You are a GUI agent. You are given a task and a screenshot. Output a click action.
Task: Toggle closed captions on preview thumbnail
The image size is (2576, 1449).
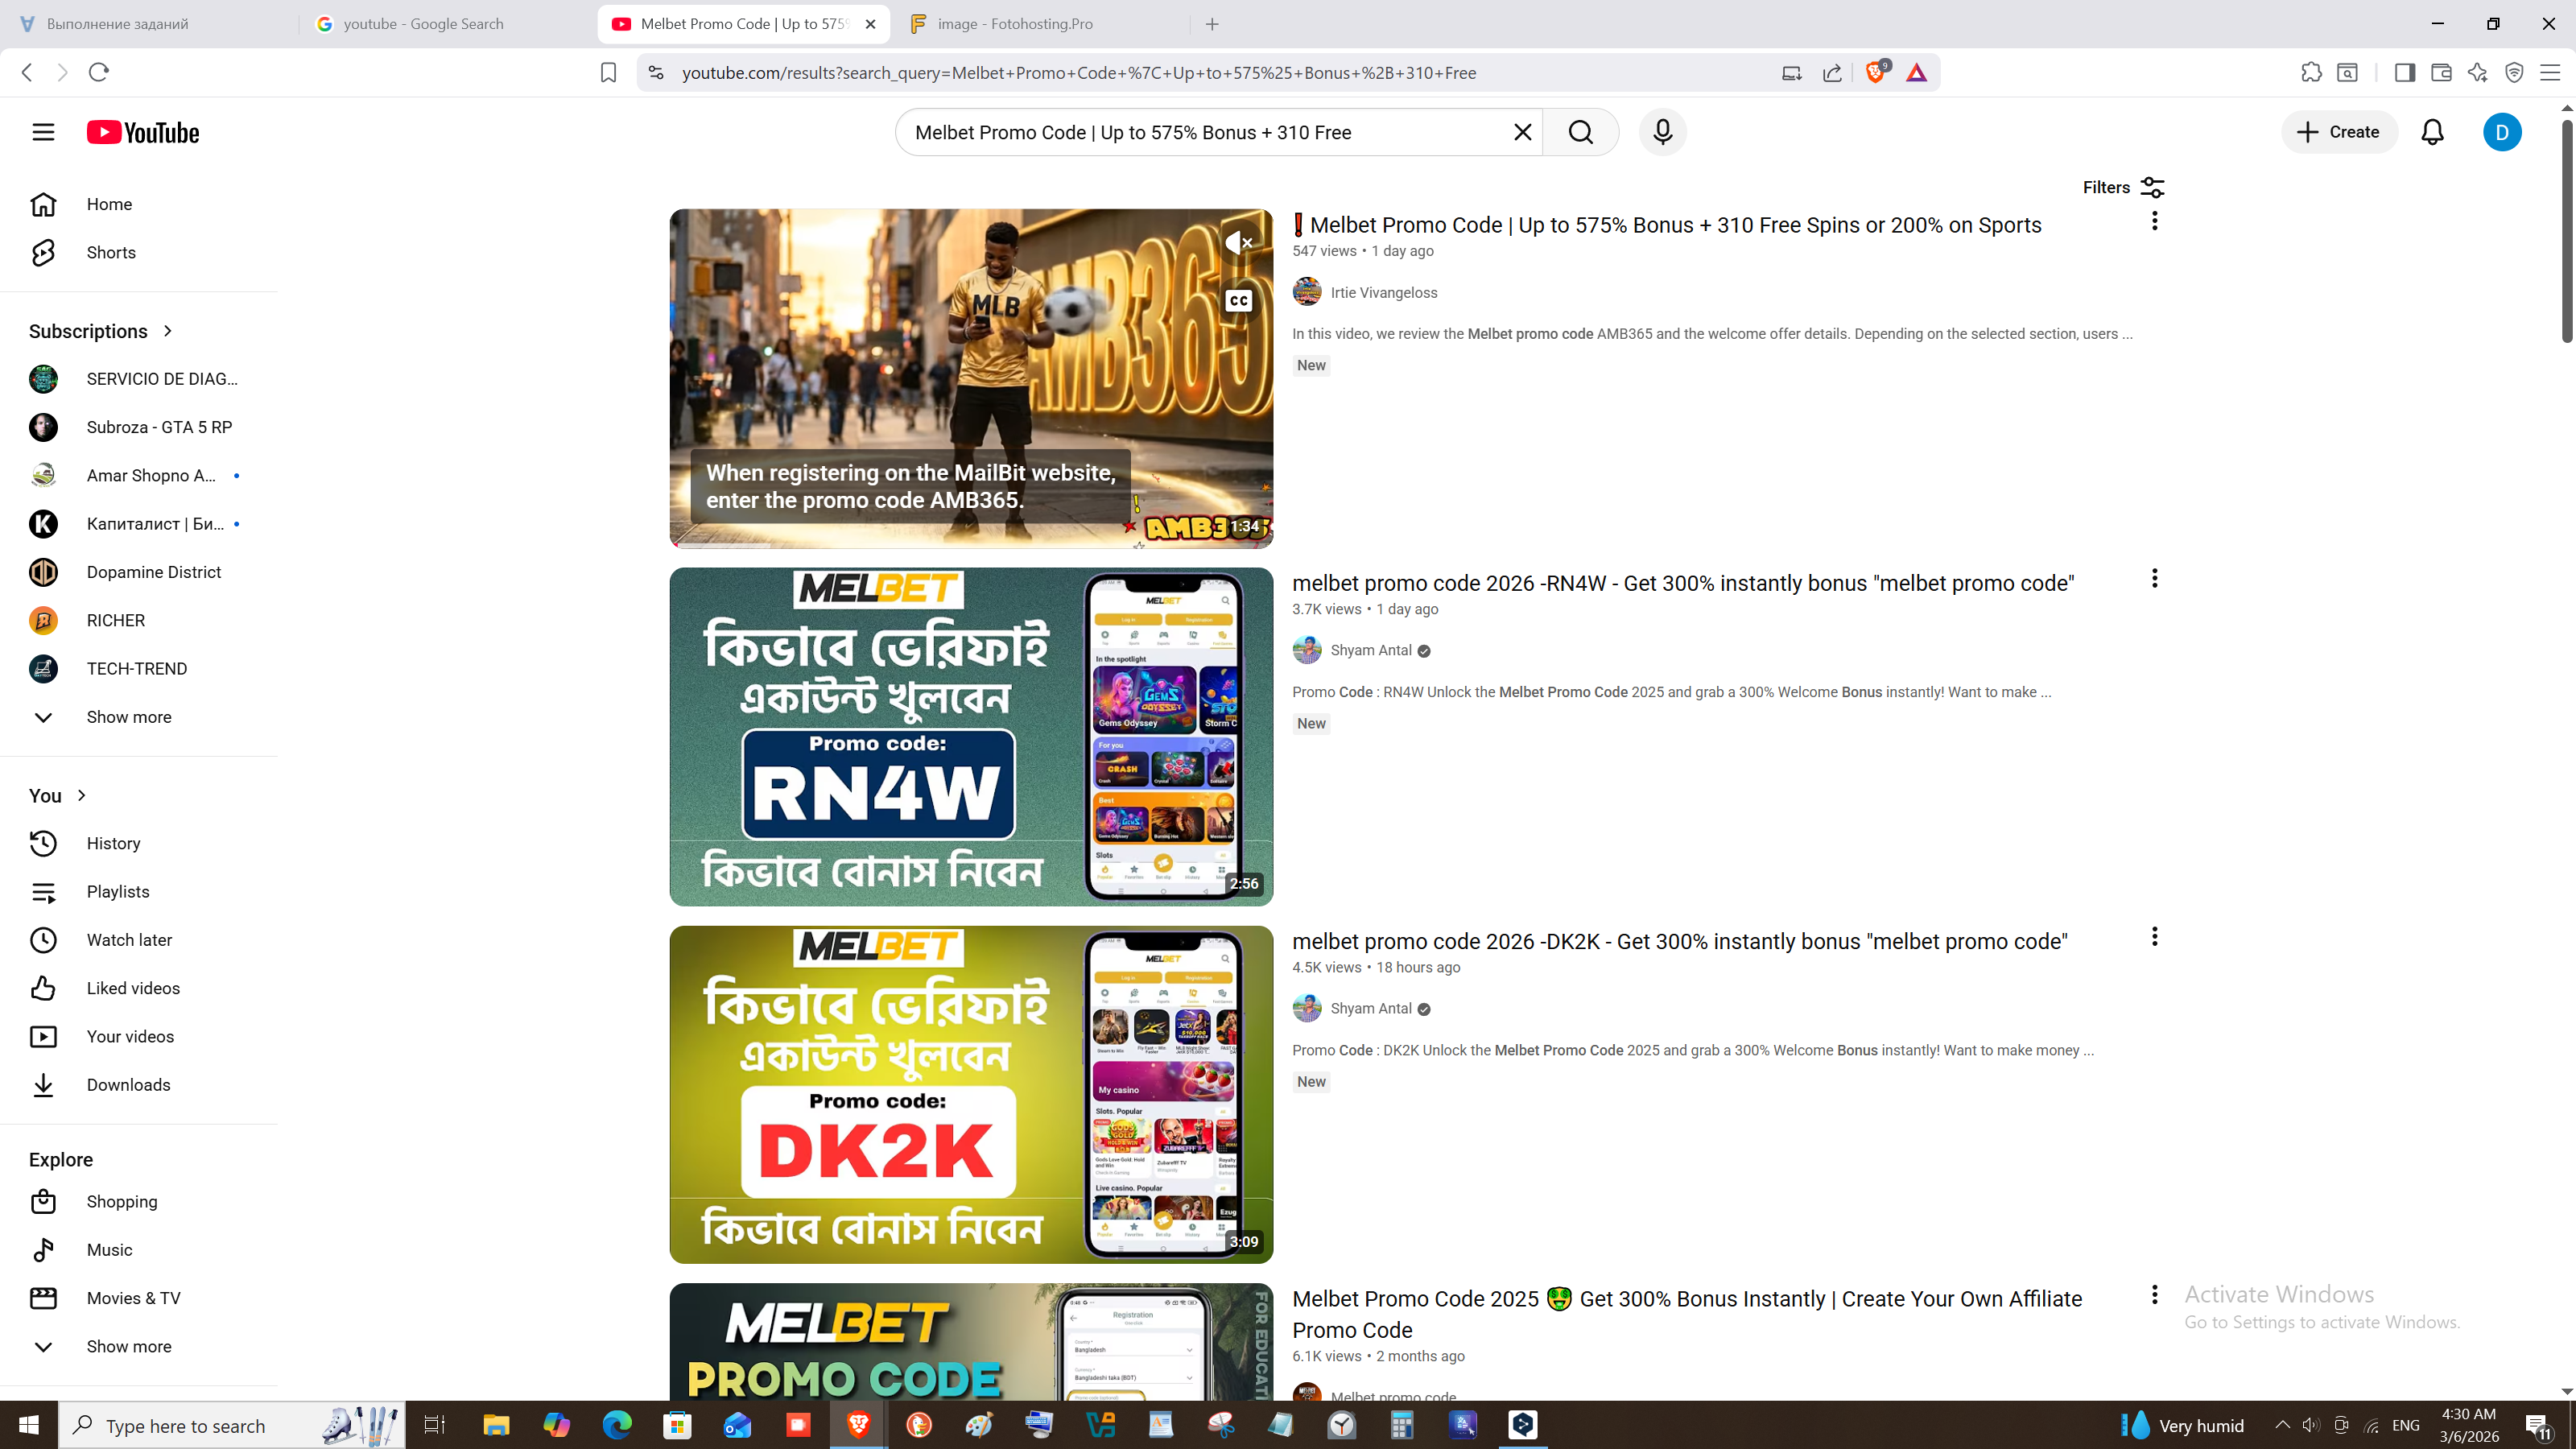1238,300
